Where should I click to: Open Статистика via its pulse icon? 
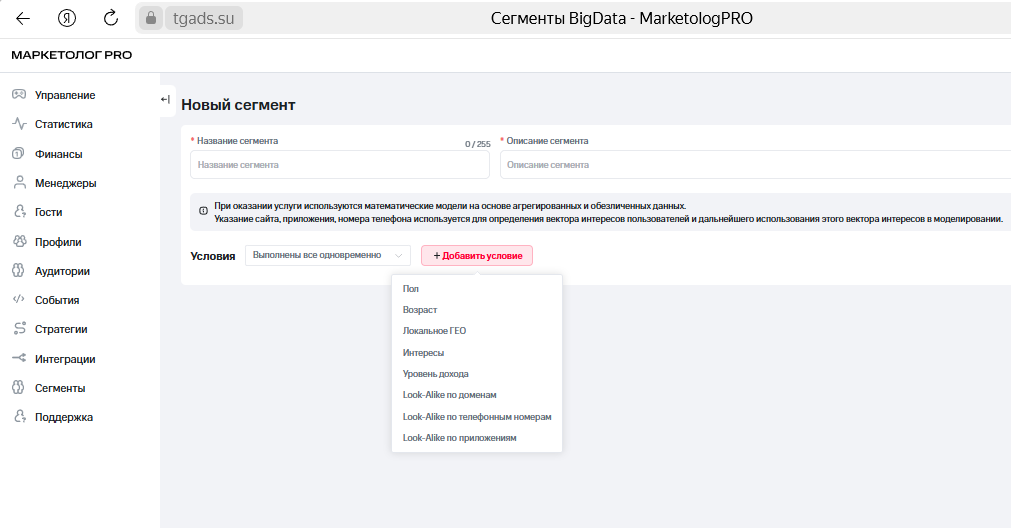click(x=18, y=124)
